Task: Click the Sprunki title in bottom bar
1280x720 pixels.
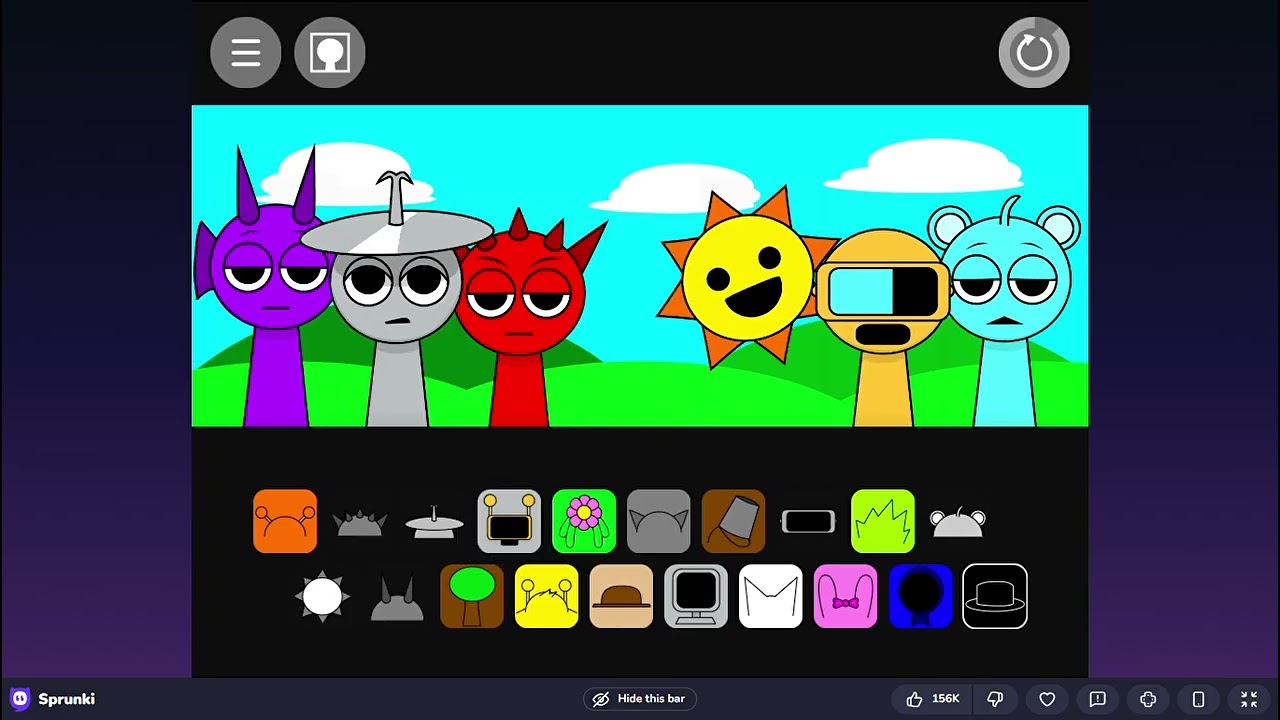Action: point(66,699)
